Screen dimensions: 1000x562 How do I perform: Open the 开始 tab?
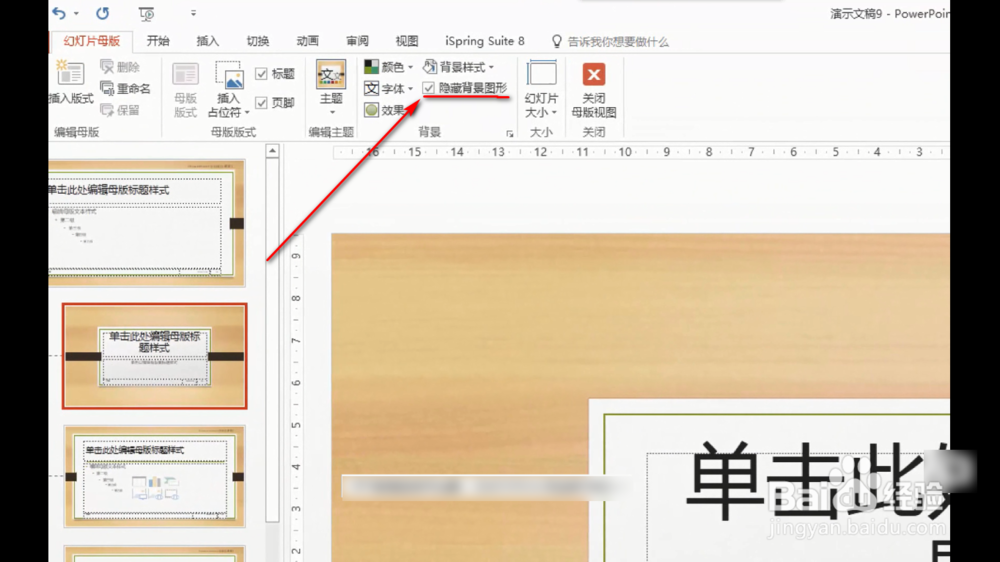tap(158, 41)
